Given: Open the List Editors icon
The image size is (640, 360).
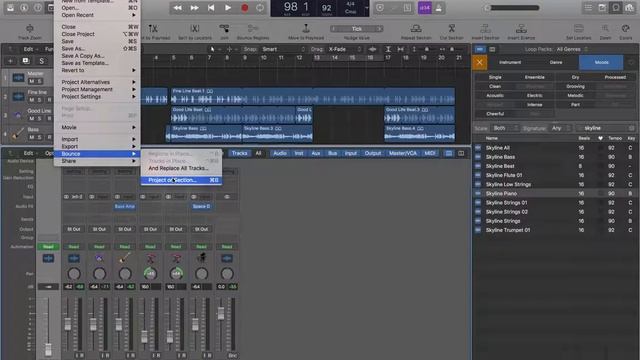Looking at the screenshot, I should coord(588,8).
